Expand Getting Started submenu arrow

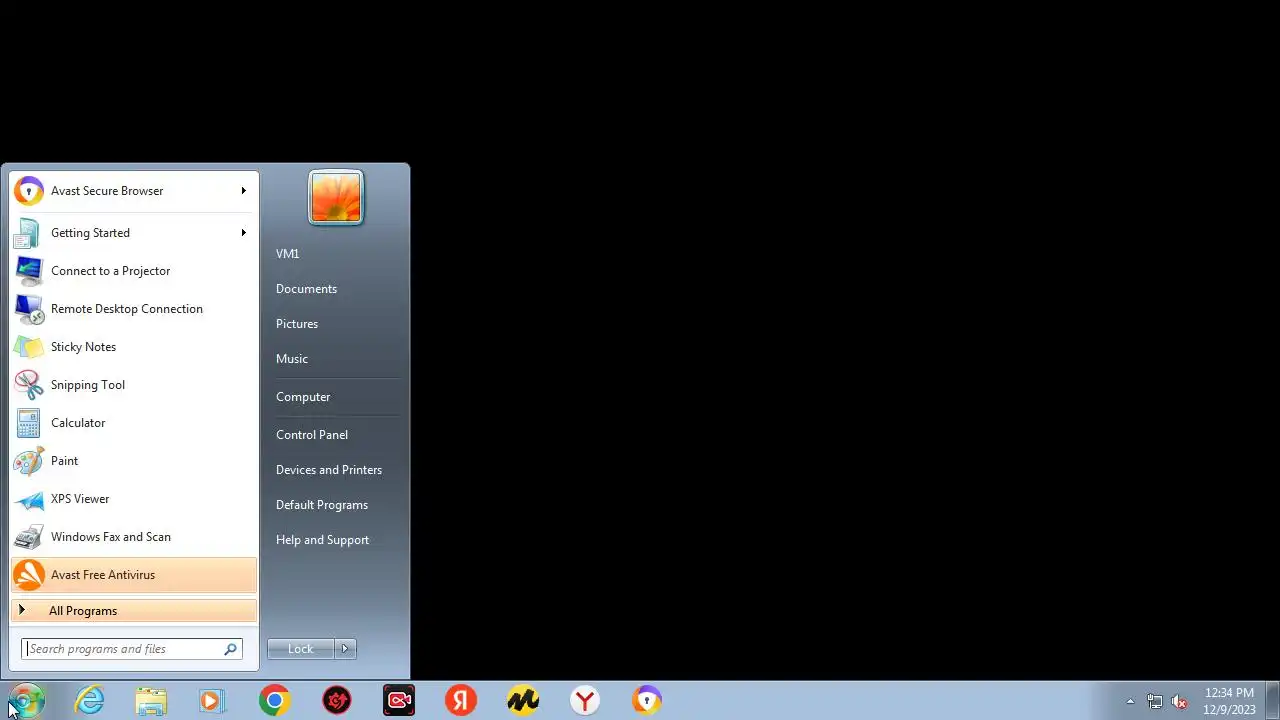(243, 233)
